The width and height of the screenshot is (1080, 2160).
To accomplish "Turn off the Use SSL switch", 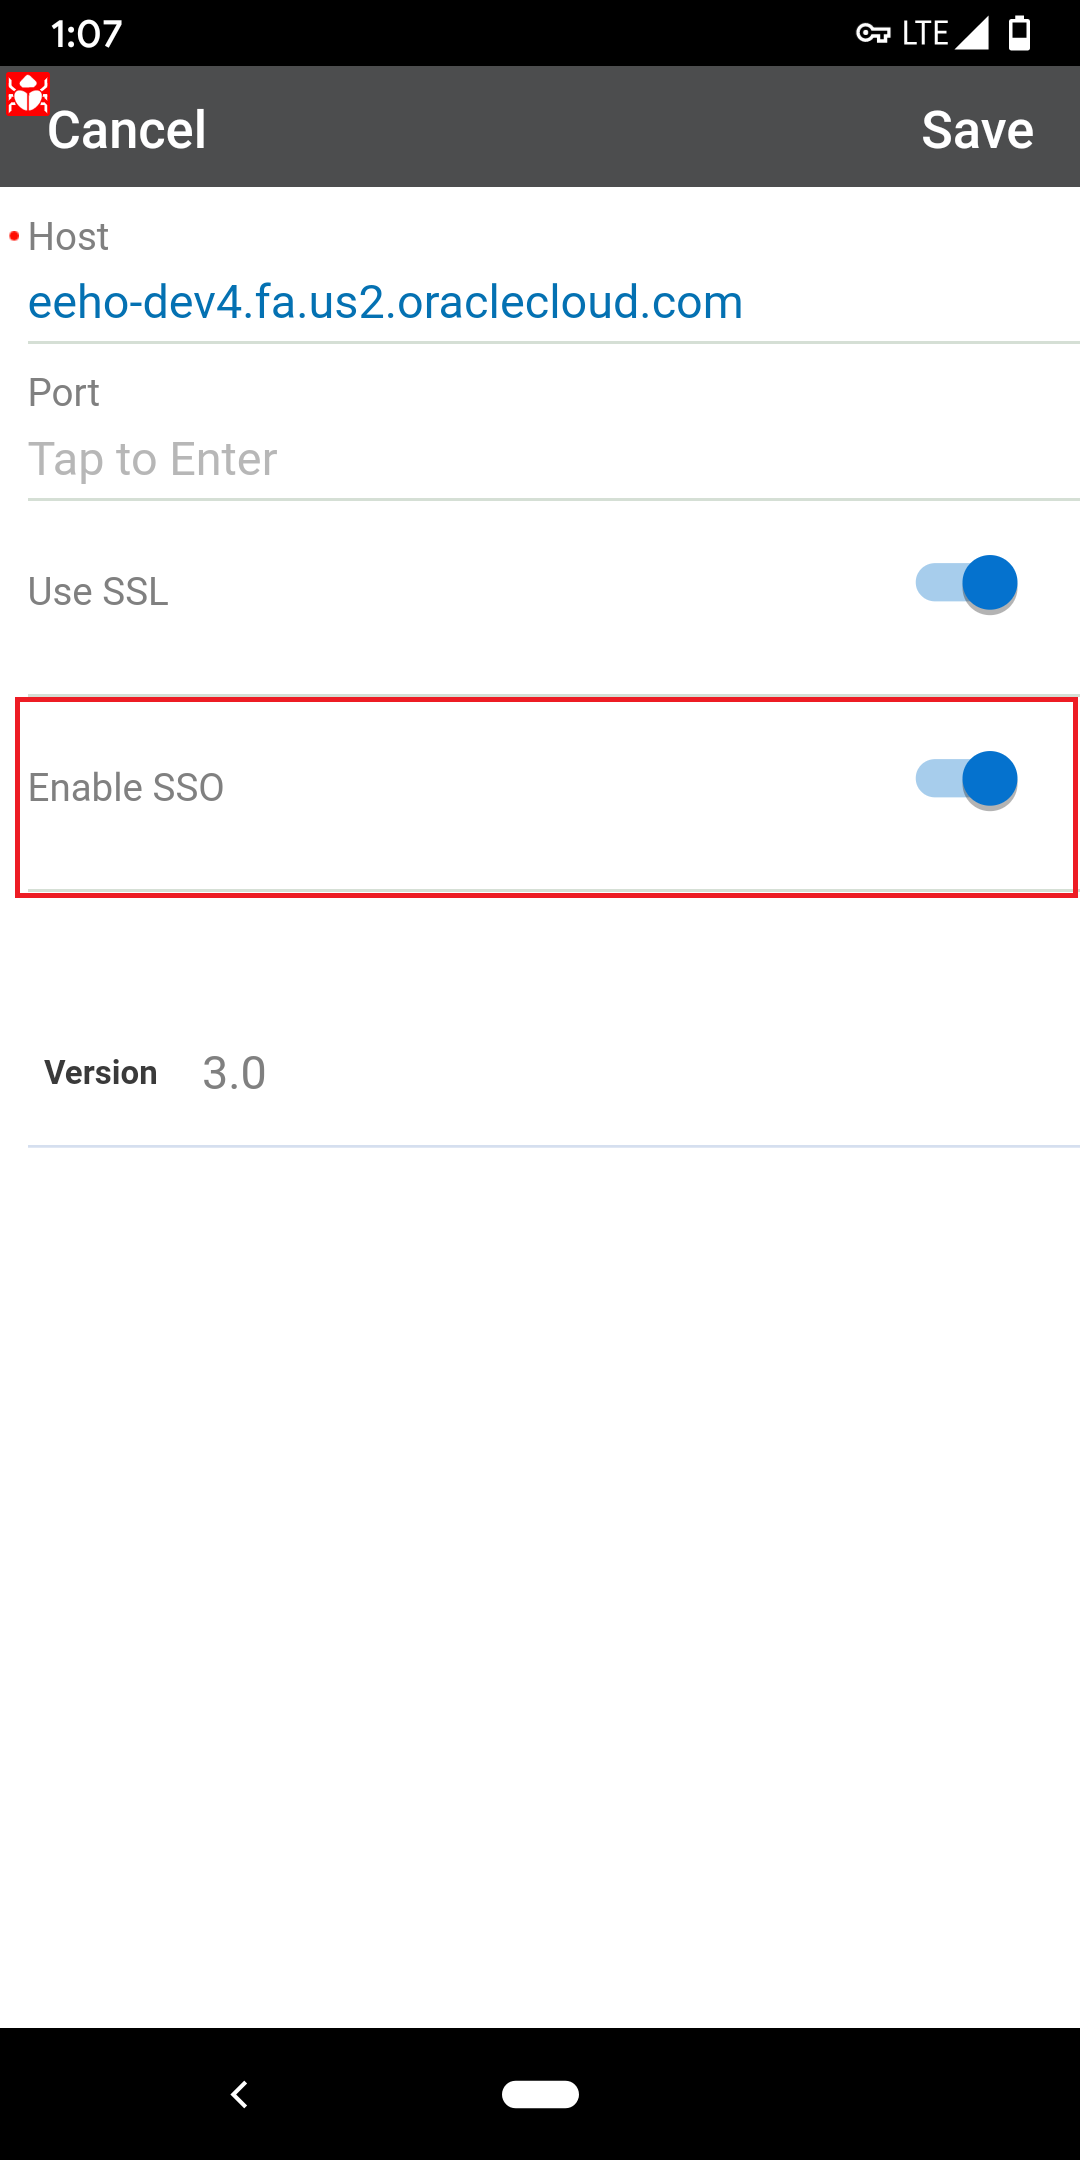I will [x=966, y=584].
